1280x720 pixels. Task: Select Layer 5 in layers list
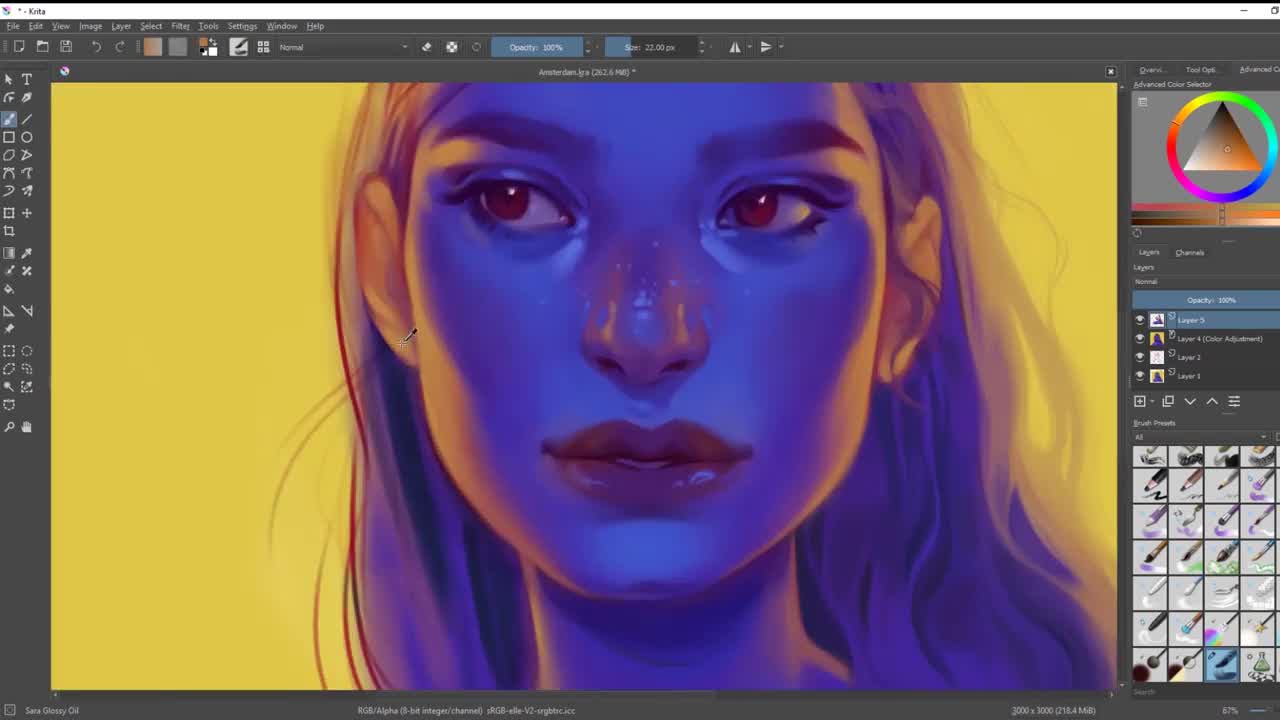(1206, 320)
